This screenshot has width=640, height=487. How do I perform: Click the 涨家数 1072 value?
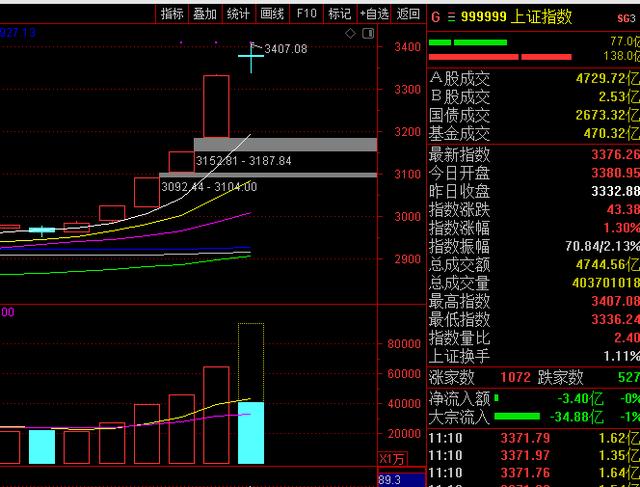click(516, 377)
